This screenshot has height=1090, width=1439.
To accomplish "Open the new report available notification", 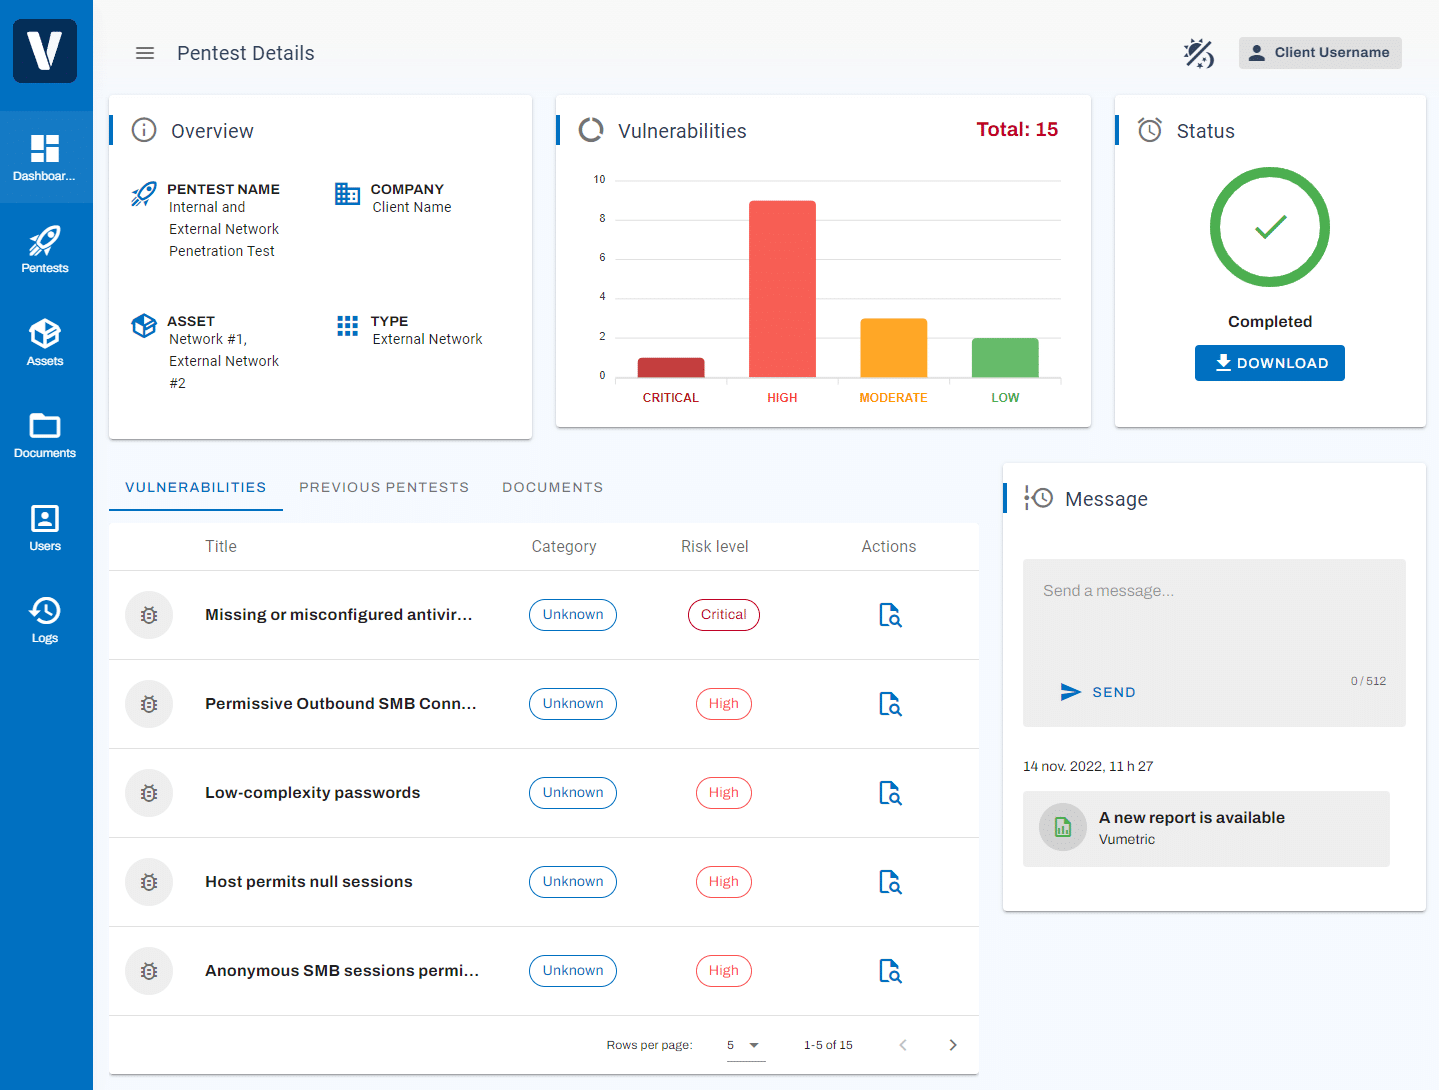I will [1205, 828].
